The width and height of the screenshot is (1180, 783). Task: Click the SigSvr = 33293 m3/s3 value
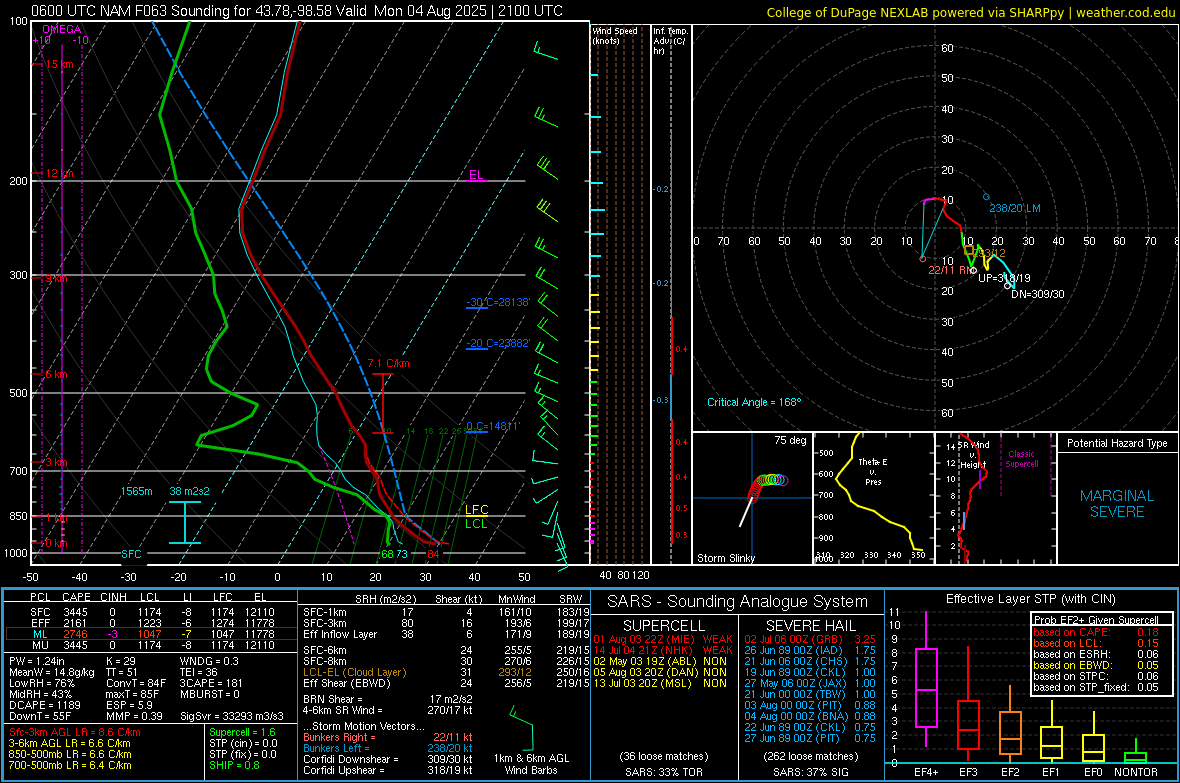(232, 716)
